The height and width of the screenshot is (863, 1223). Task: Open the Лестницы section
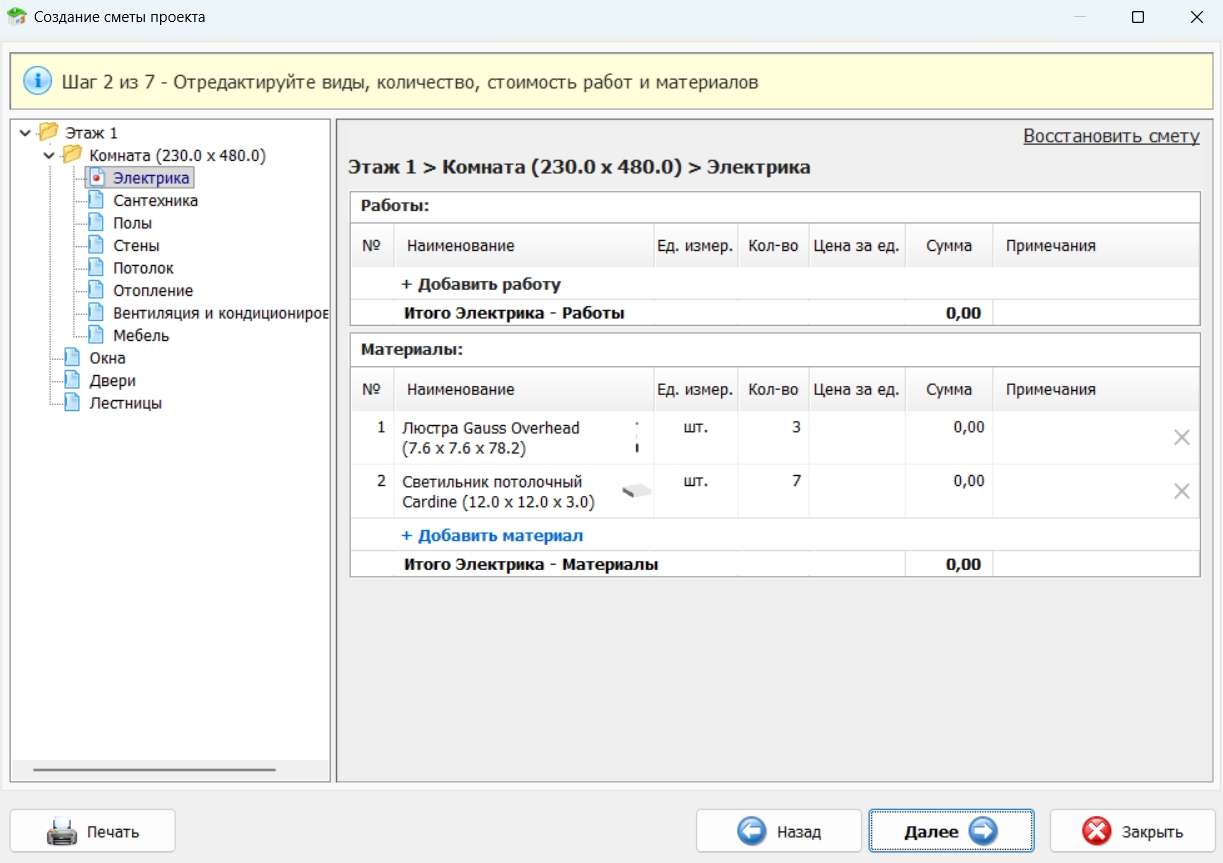(x=125, y=403)
